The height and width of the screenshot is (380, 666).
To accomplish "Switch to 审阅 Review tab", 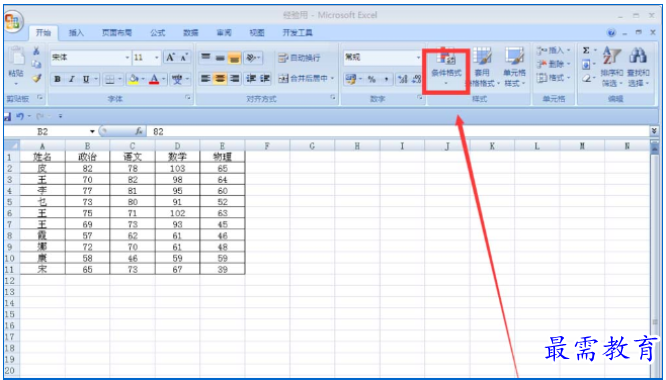I will tap(224, 33).
